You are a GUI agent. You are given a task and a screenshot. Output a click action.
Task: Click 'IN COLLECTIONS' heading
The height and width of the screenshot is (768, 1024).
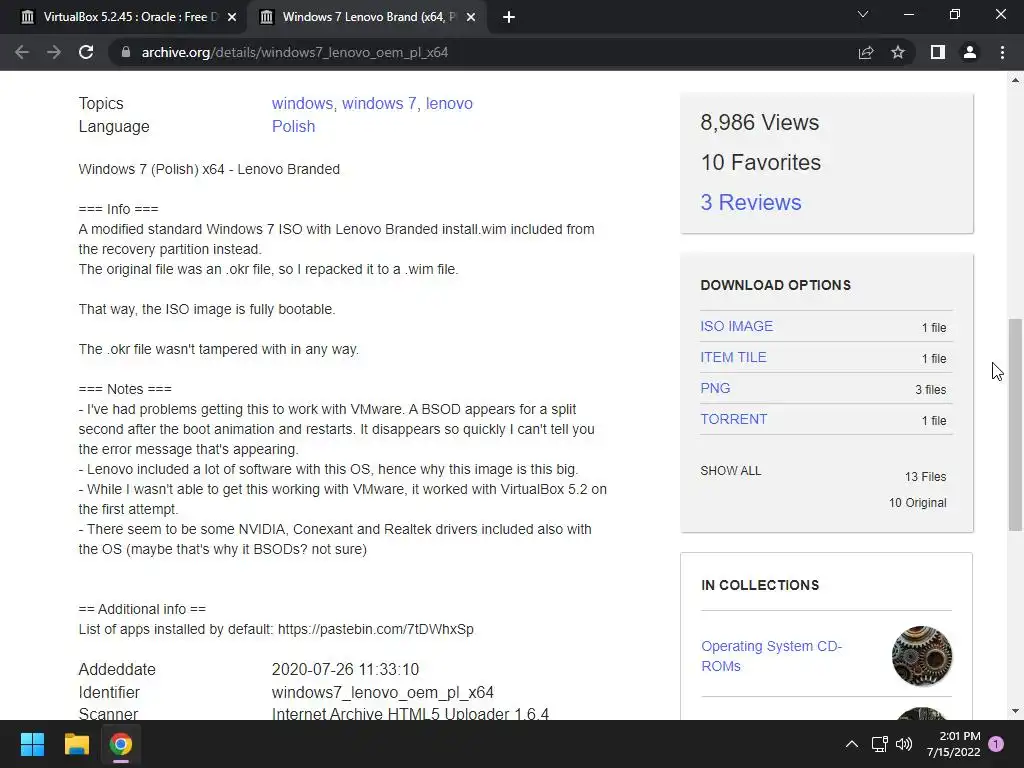[760, 585]
